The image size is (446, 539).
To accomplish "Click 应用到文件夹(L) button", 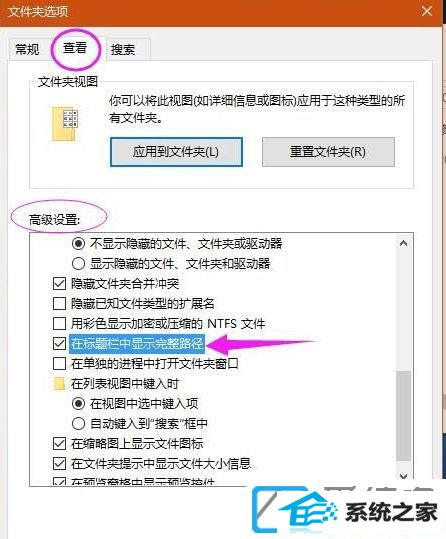I will click(176, 152).
